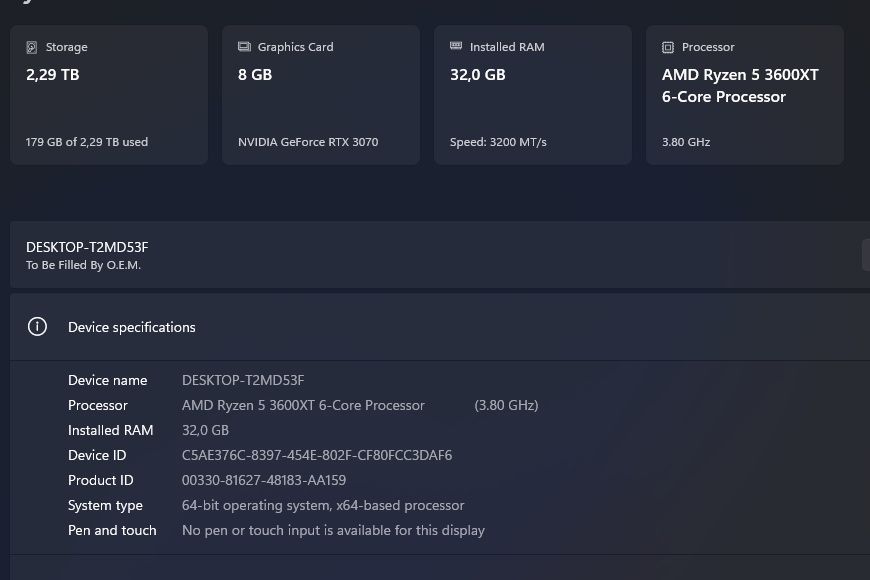Click the Product ID label
Image resolution: width=870 pixels, height=580 pixels.
tap(100, 480)
